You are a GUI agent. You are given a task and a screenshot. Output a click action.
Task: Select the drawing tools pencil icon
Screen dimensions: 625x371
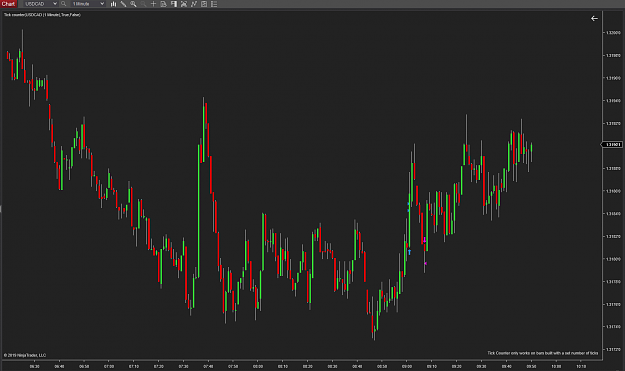[x=123, y=4]
